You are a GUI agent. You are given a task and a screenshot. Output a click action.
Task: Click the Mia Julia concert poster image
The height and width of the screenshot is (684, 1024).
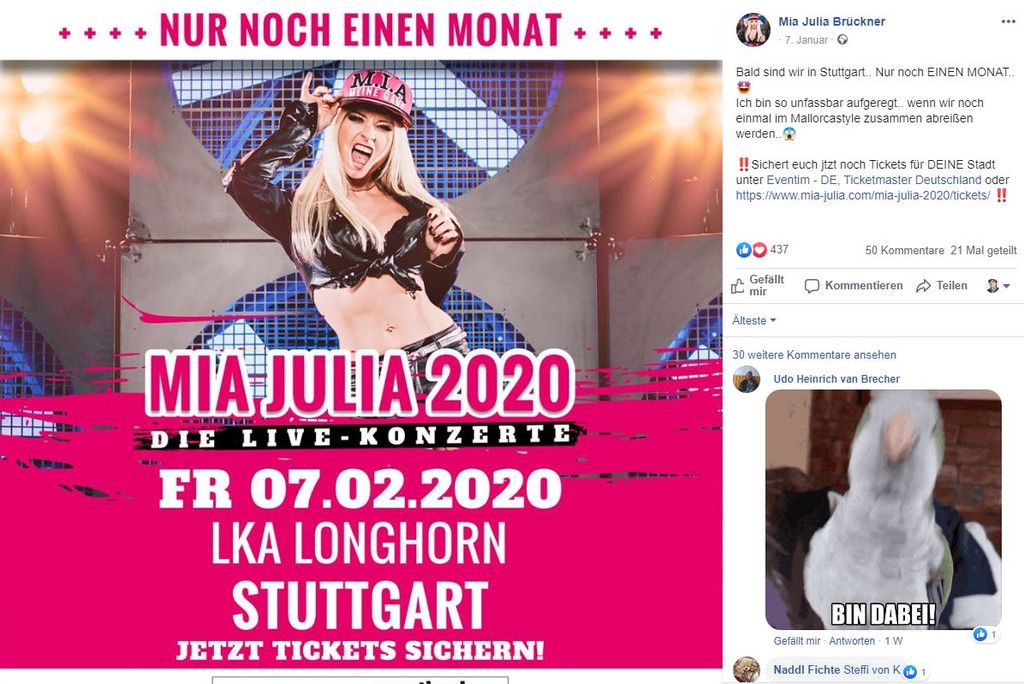click(361, 342)
